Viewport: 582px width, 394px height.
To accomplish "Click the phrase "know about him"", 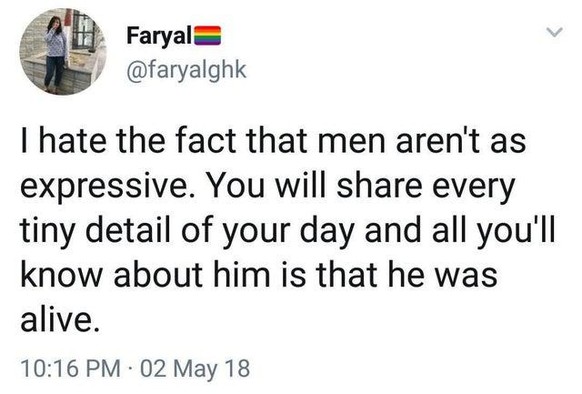I will 146,275.
